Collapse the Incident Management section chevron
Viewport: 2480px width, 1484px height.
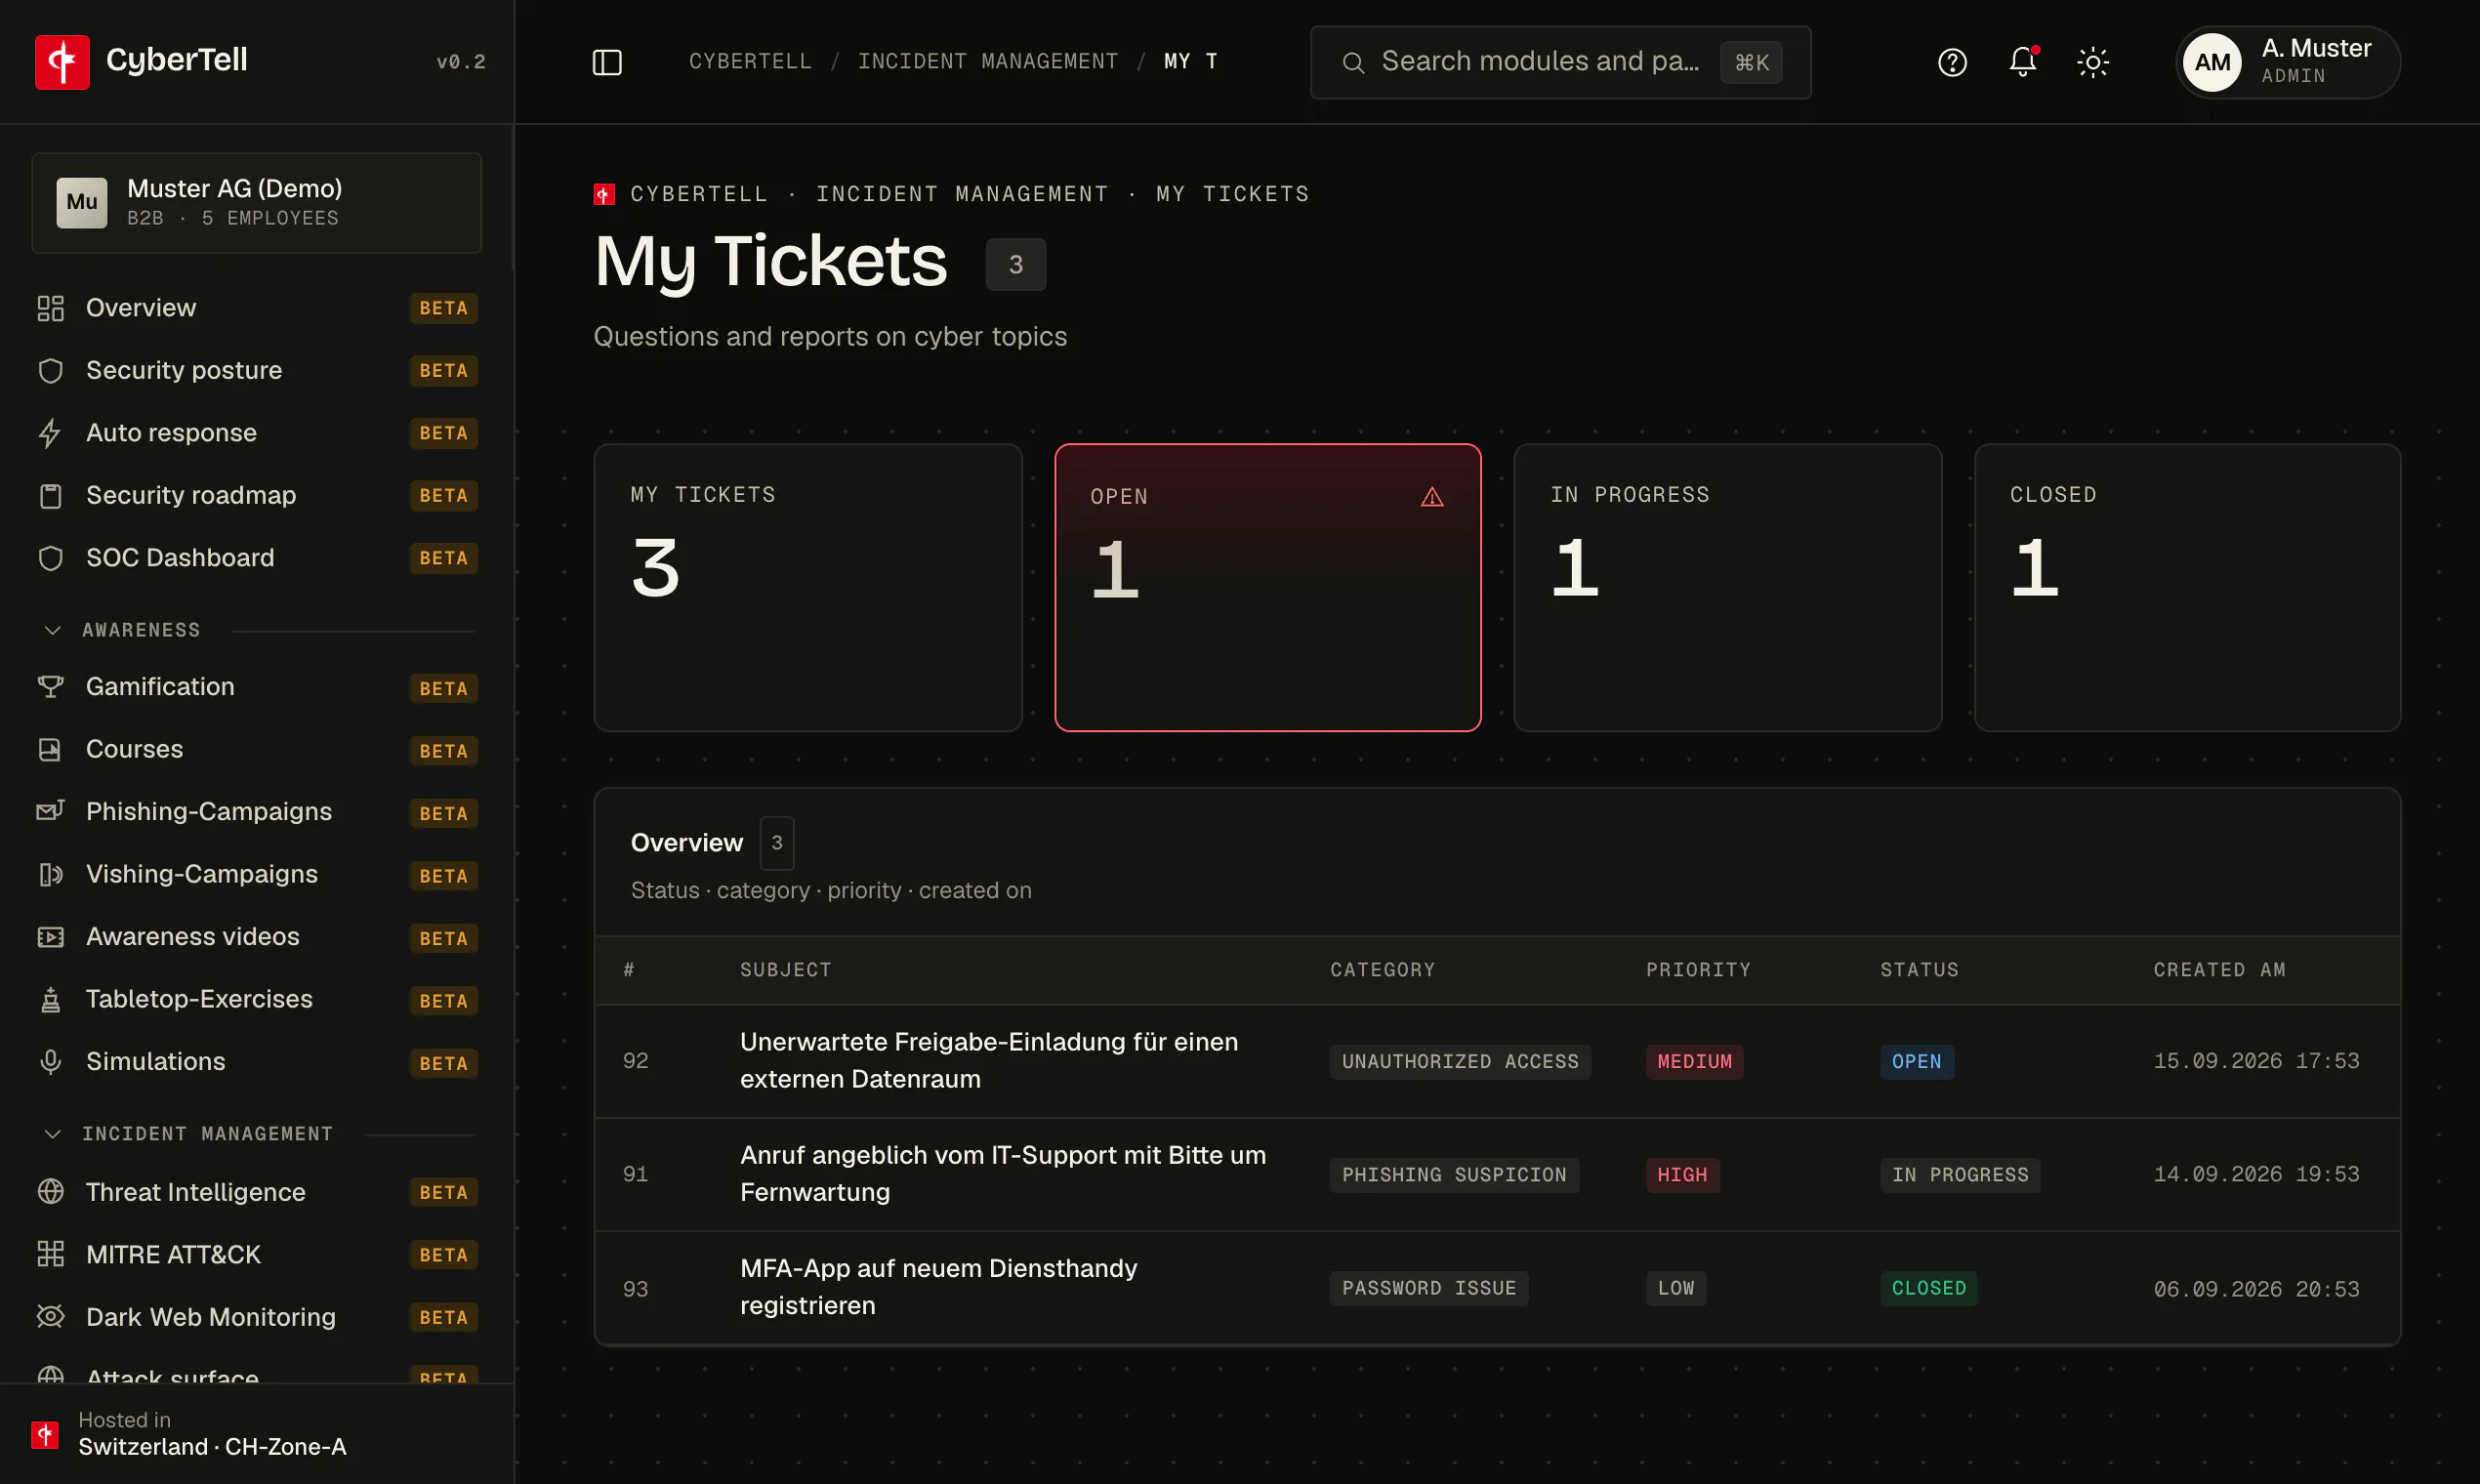point(53,1134)
